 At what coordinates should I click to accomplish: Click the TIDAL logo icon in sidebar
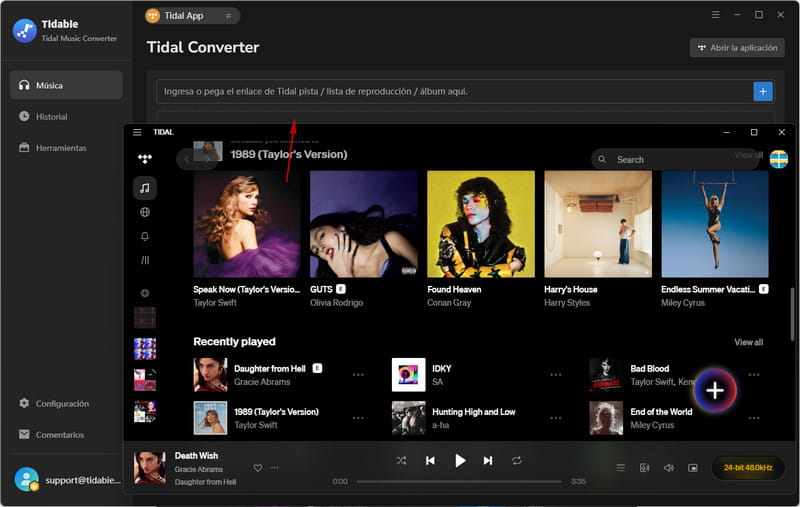pyautogui.click(x=145, y=159)
